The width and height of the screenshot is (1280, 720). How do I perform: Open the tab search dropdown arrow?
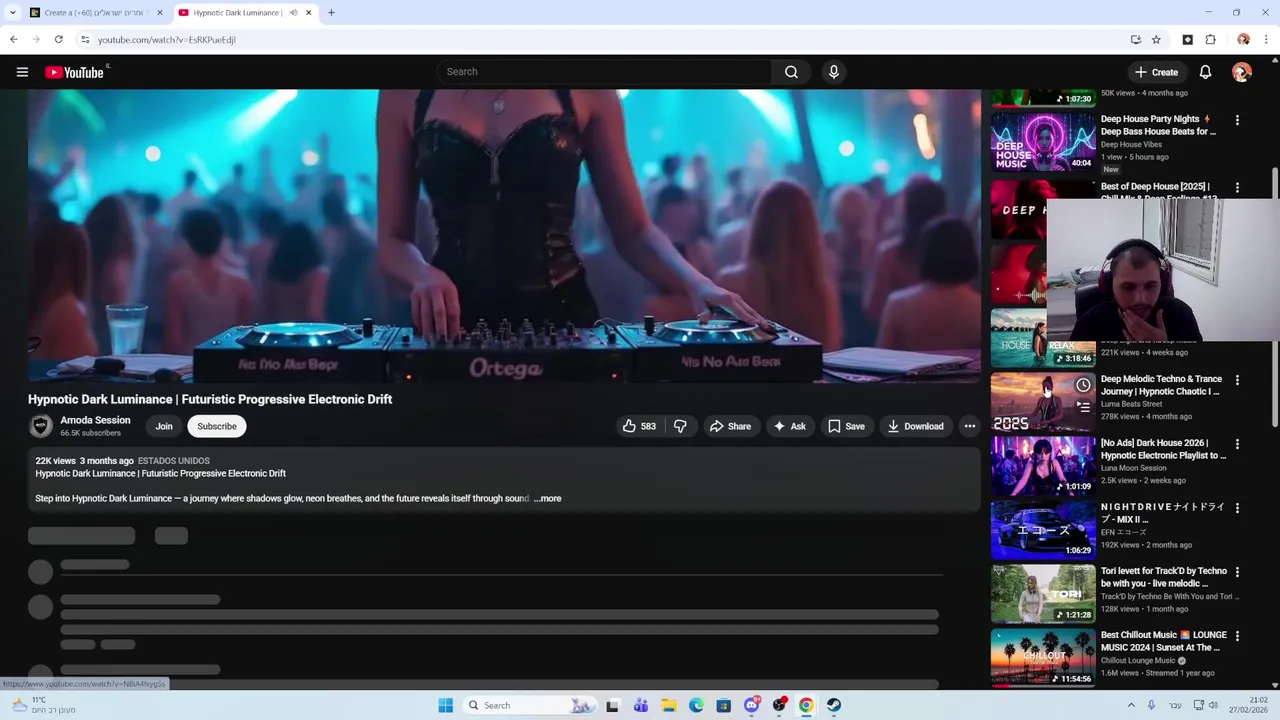click(x=12, y=13)
